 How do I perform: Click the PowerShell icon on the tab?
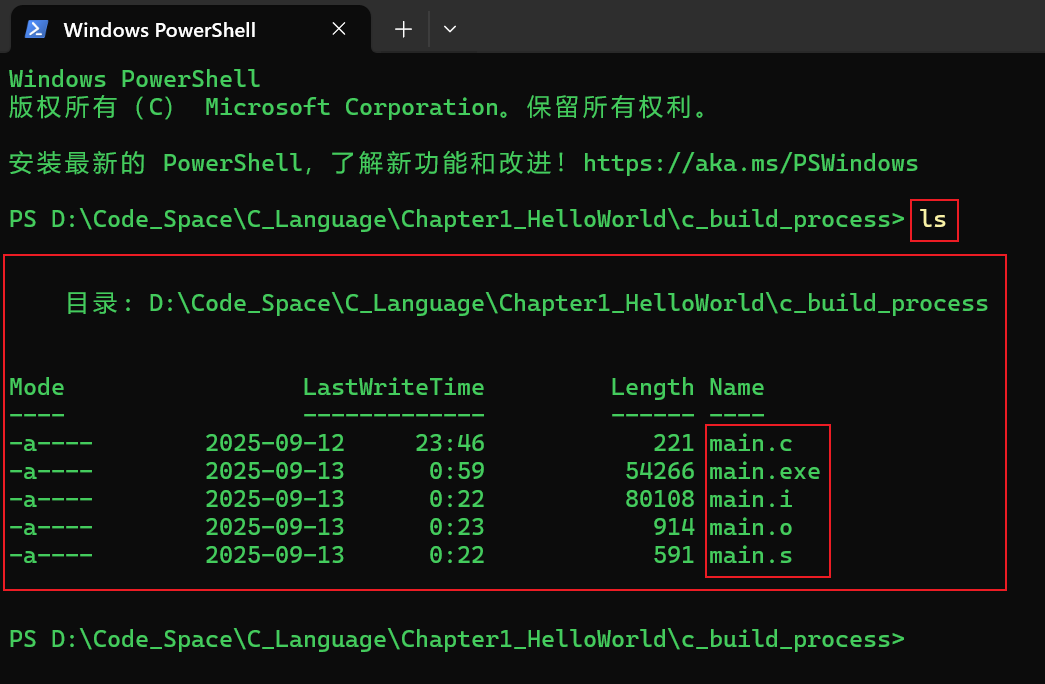pos(34,29)
